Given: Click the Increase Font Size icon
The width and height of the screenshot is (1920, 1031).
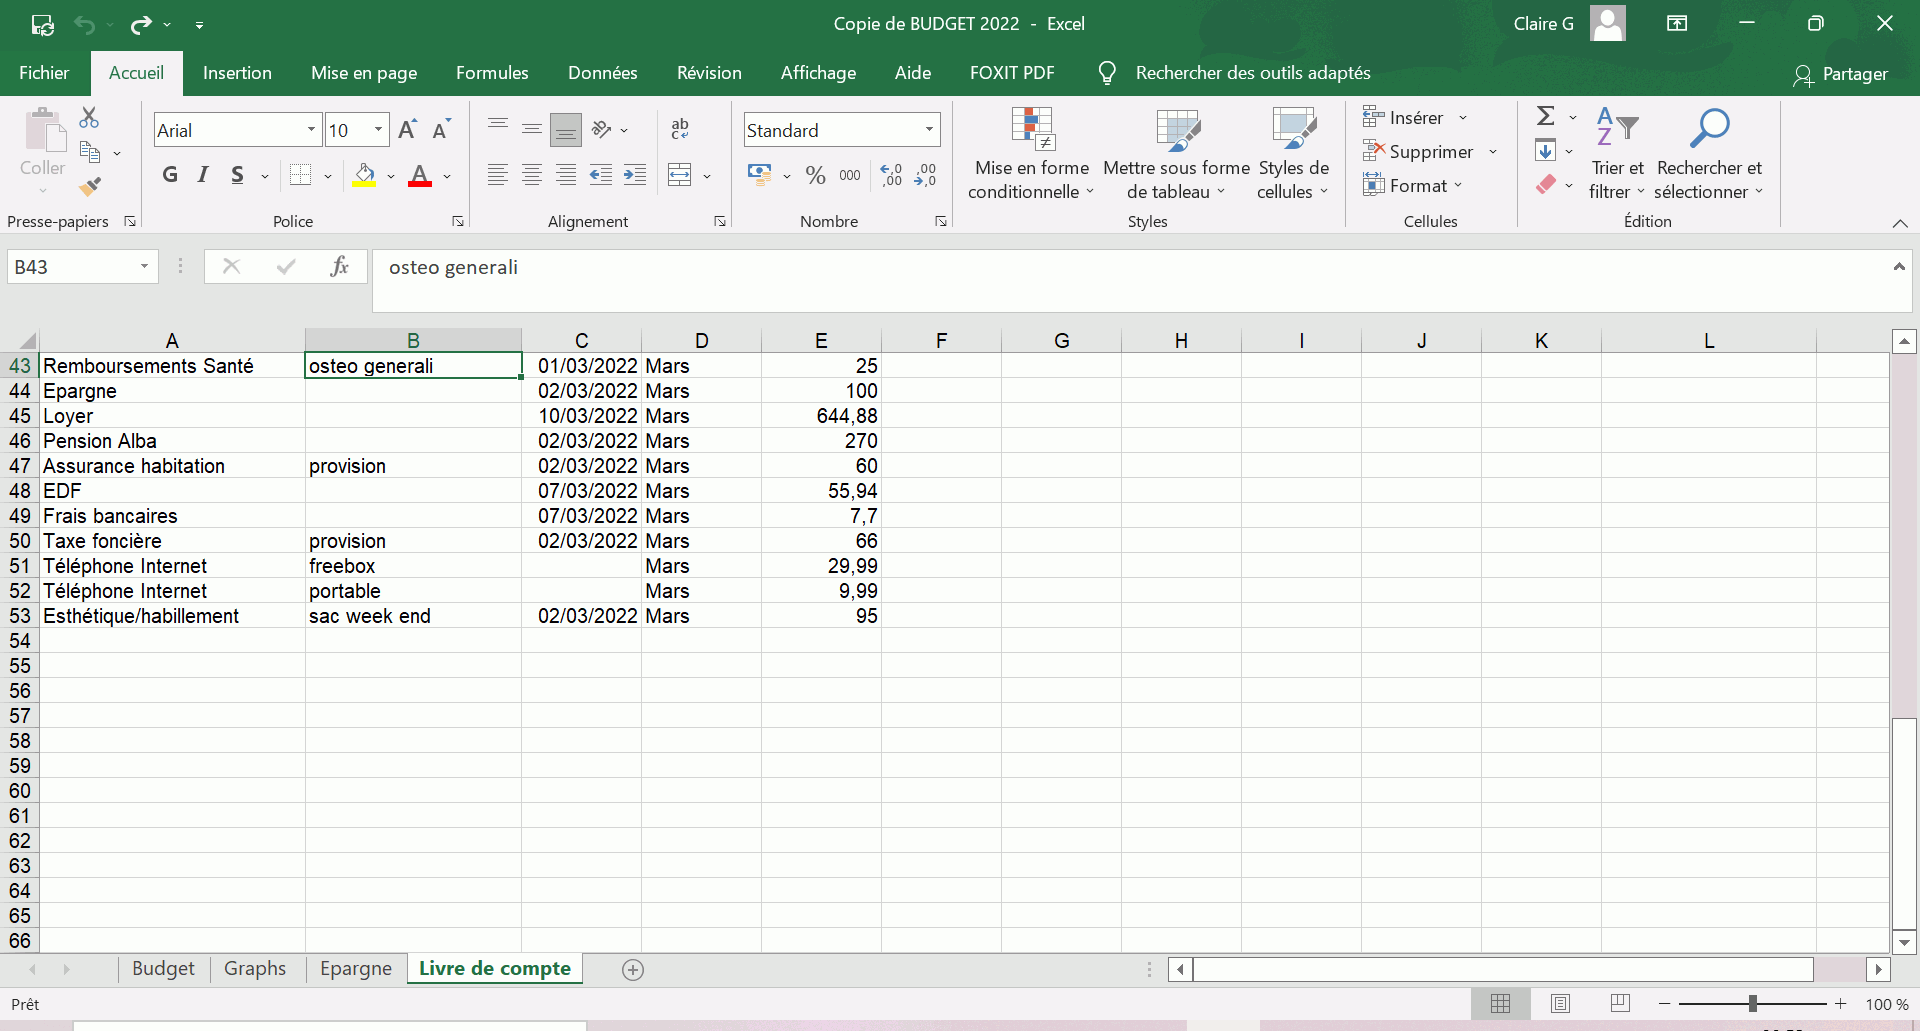Looking at the screenshot, I should point(407,130).
